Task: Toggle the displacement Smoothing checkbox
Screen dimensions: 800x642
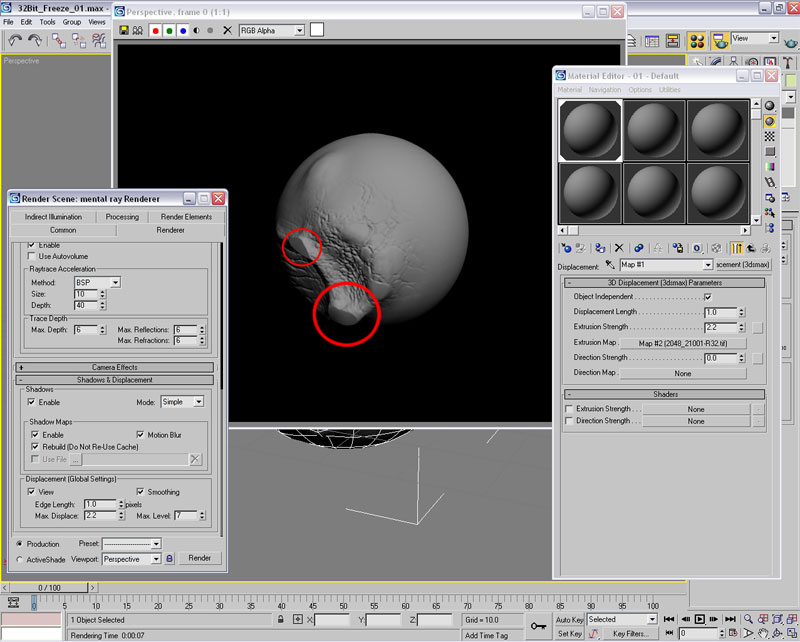Action: tap(140, 492)
